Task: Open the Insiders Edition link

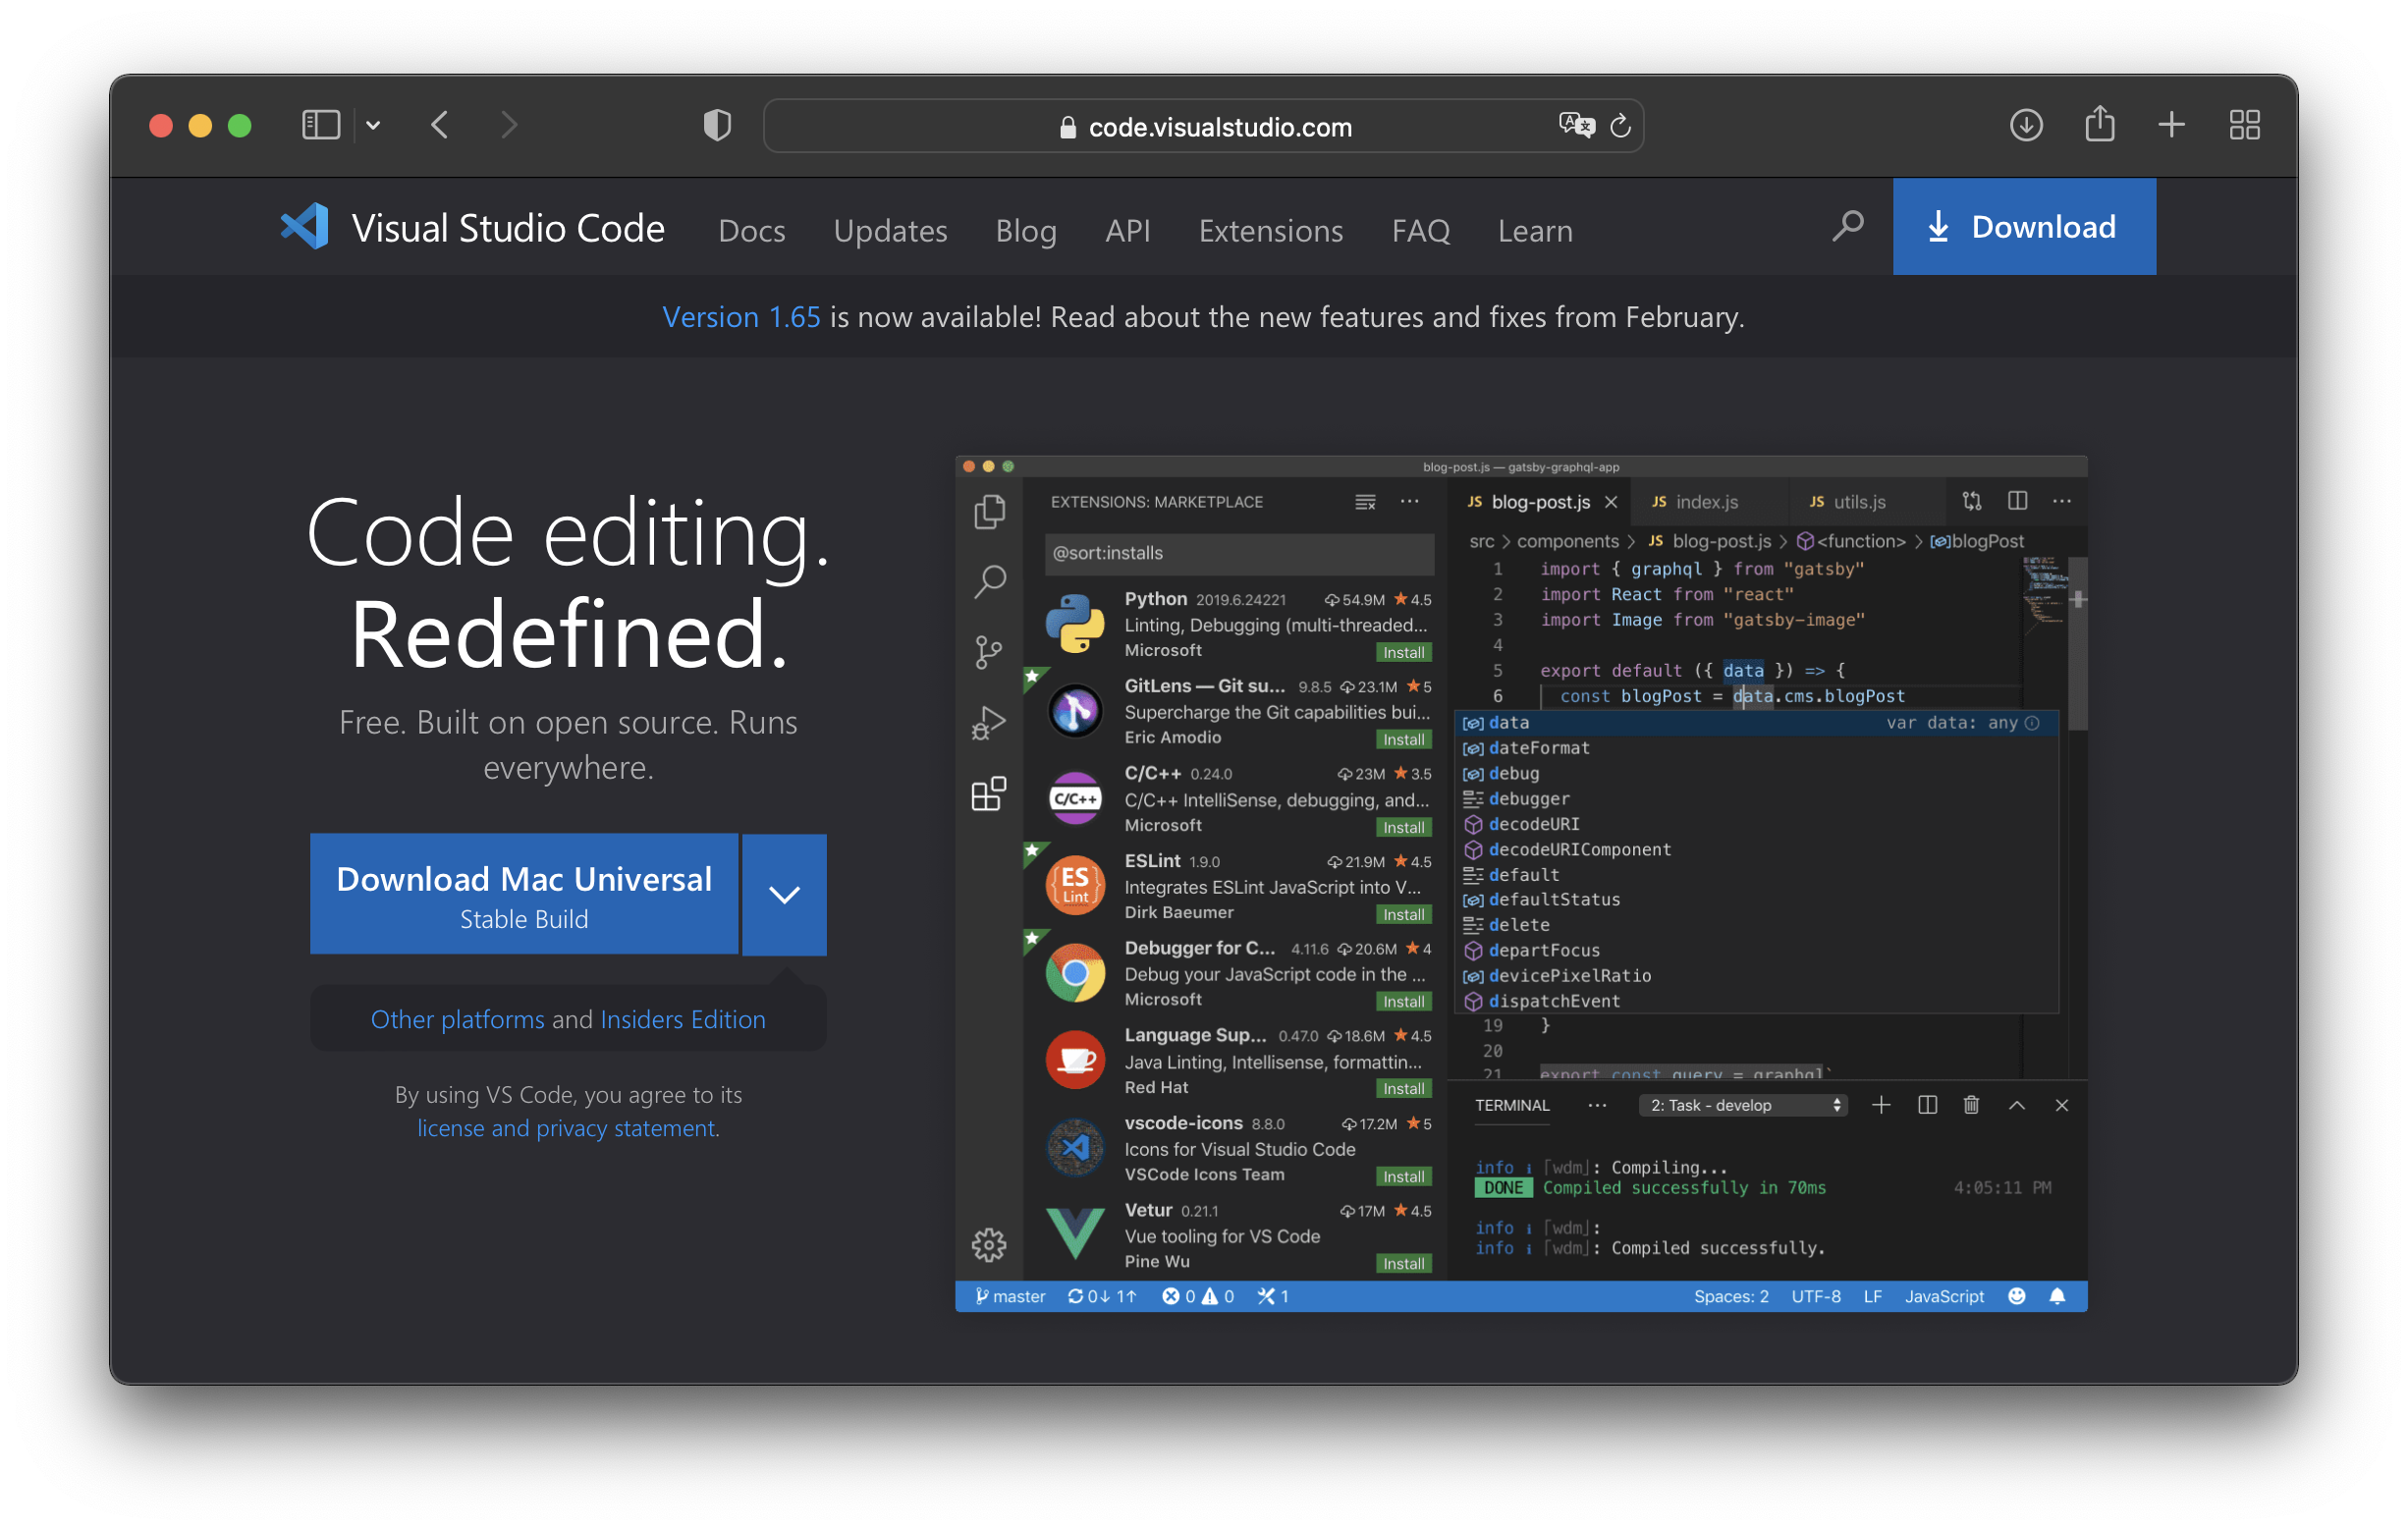Action: 683,1019
